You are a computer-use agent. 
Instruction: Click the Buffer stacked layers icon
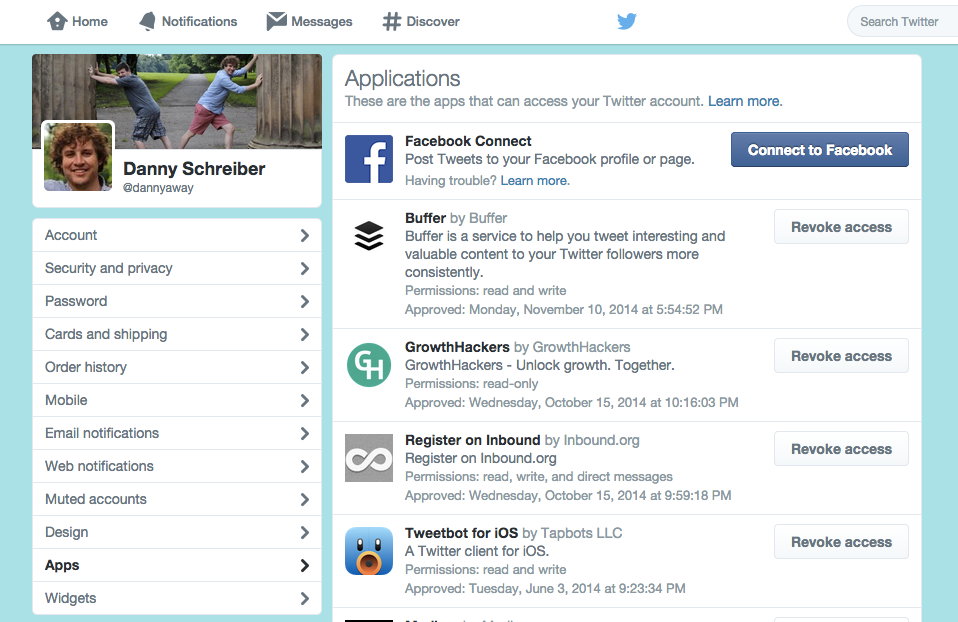coord(369,236)
